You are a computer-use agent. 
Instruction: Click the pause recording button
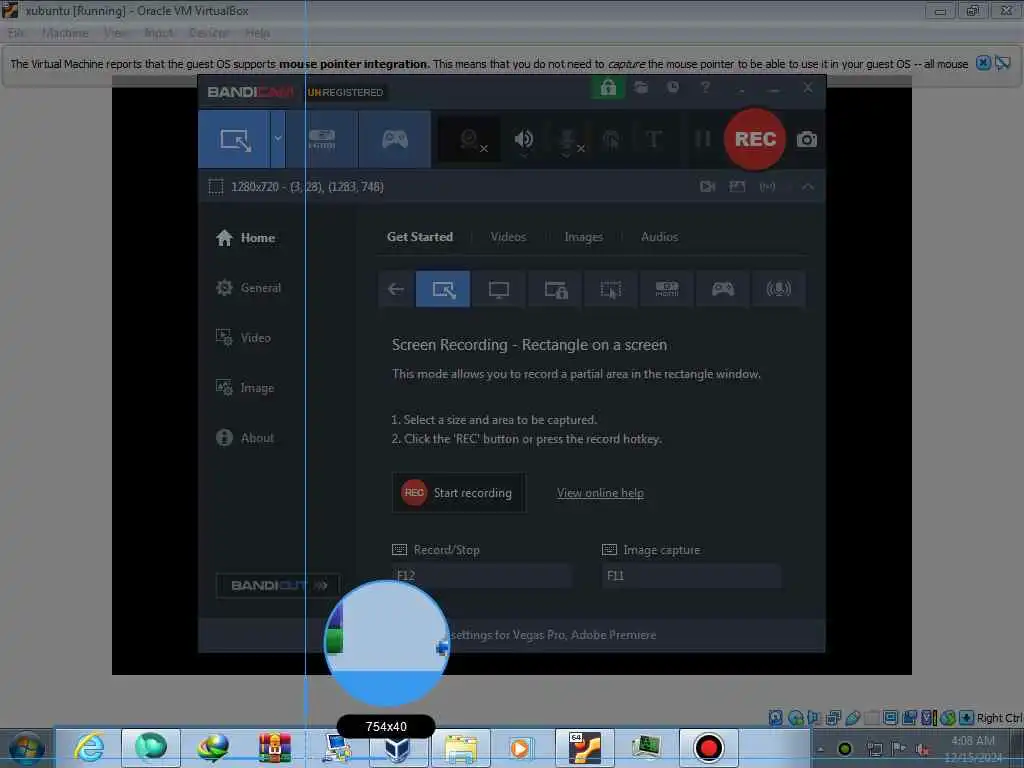pyautogui.click(x=703, y=139)
